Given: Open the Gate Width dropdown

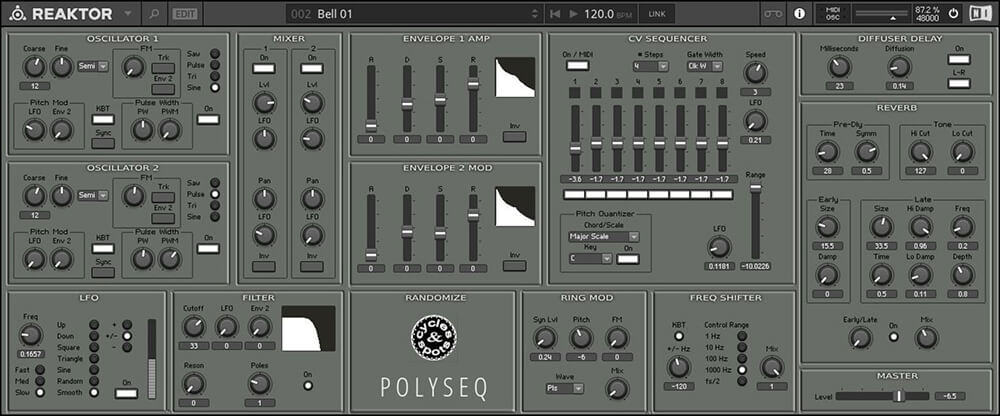Looking at the screenshot, I should click(x=705, y=66).
